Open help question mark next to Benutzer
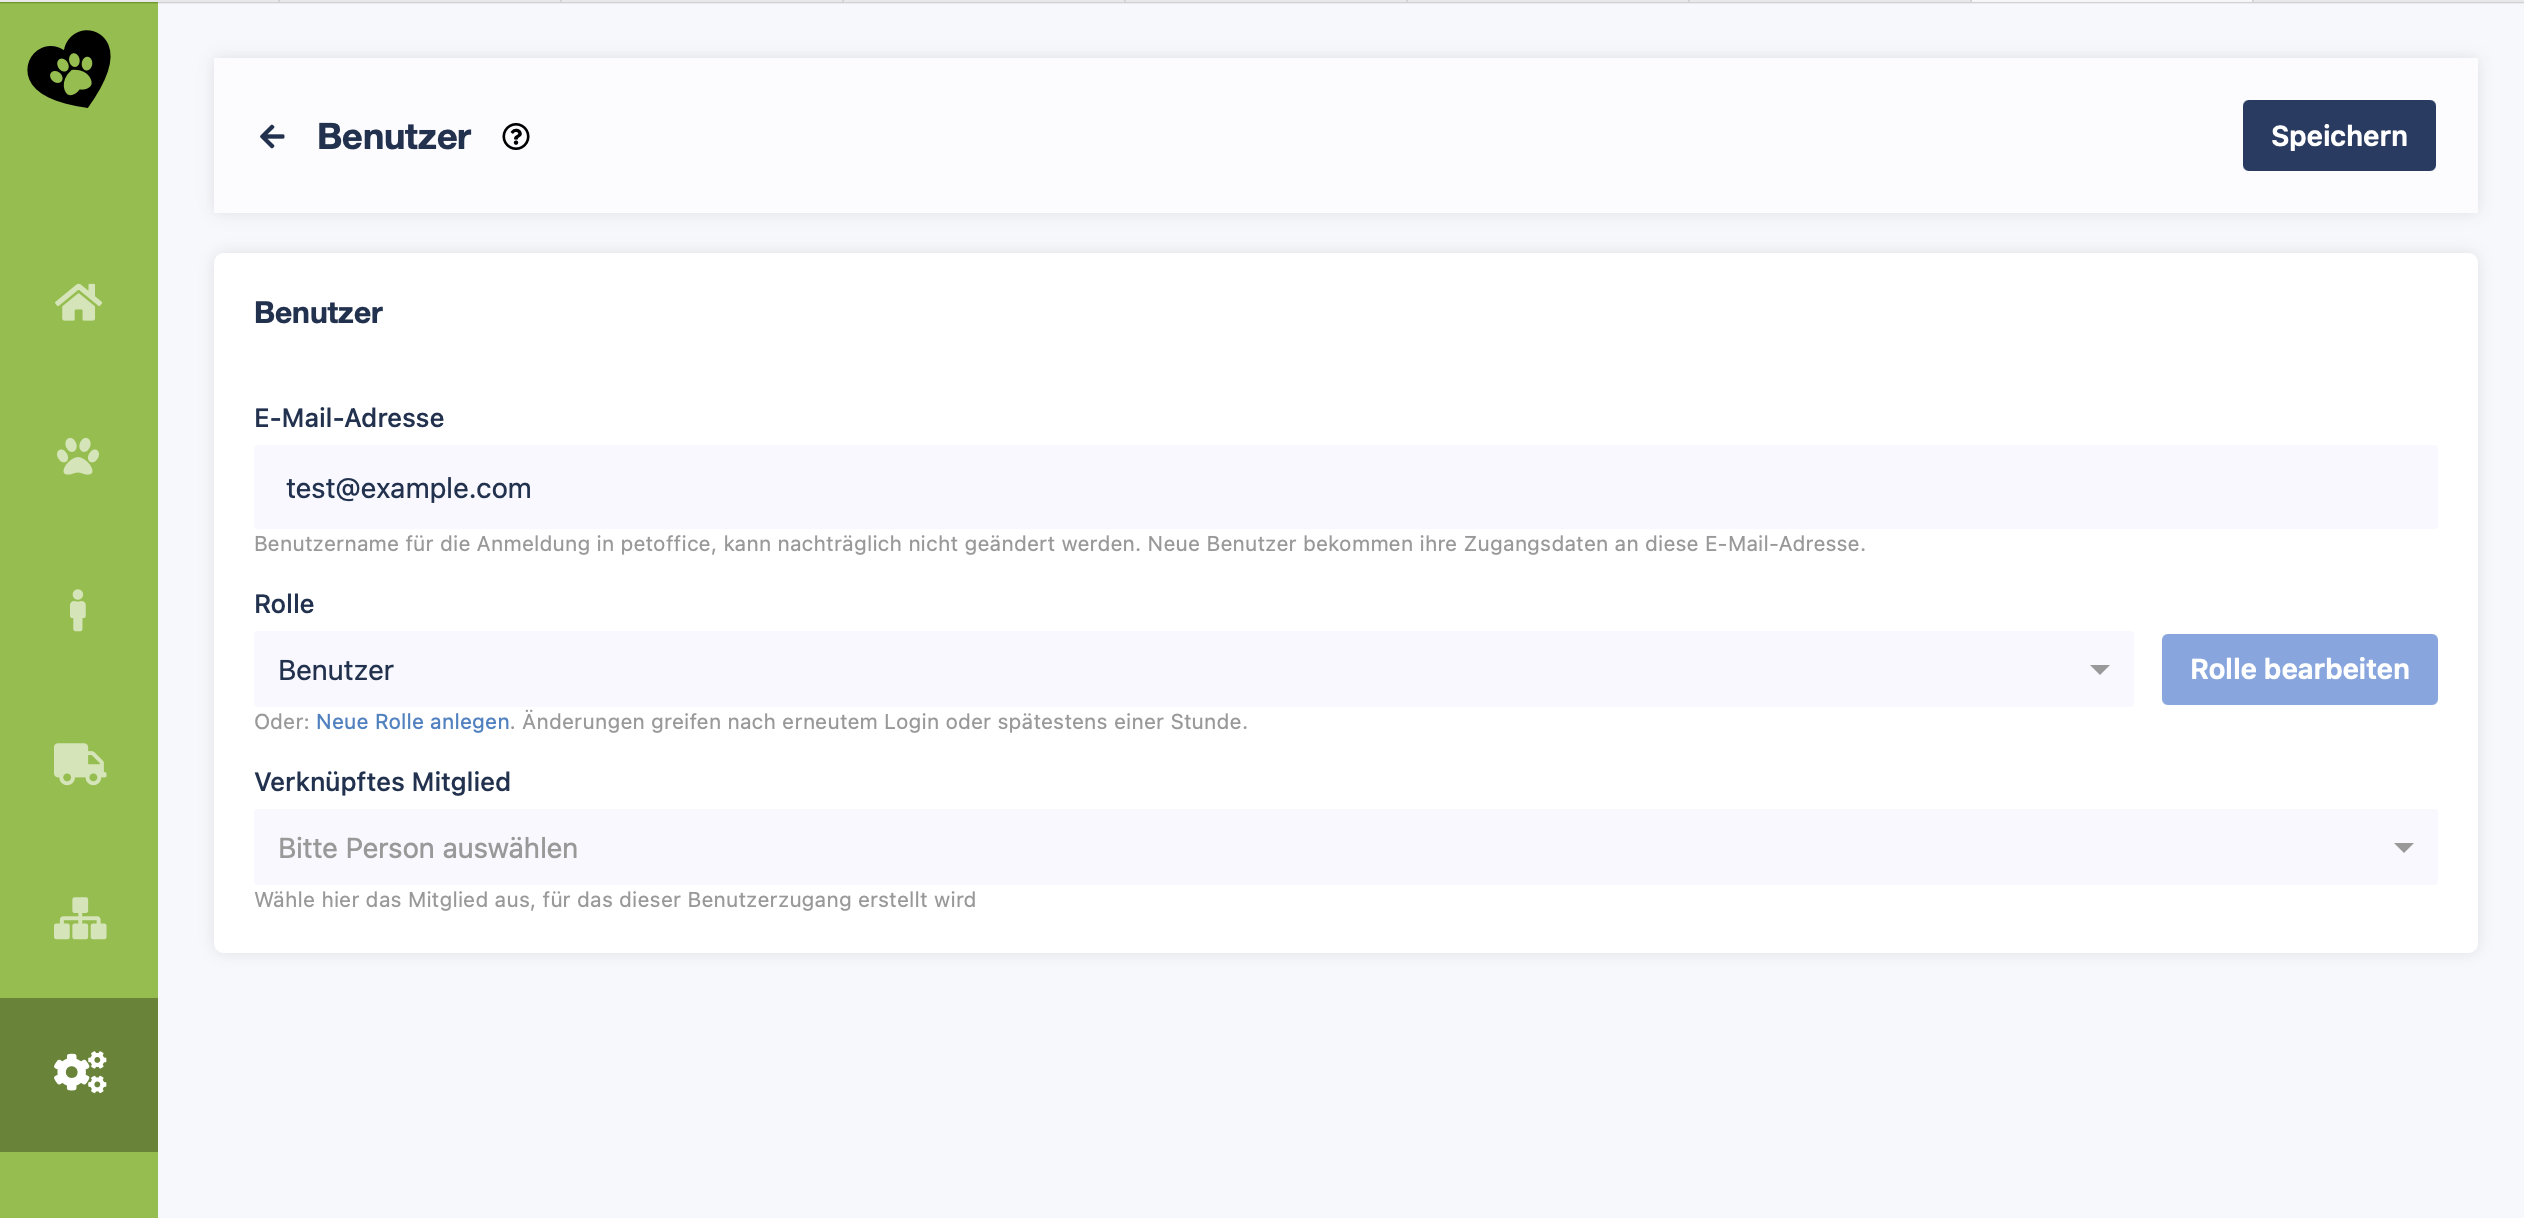Viewport: 2524px width, 1218px height. pos(516,136)
